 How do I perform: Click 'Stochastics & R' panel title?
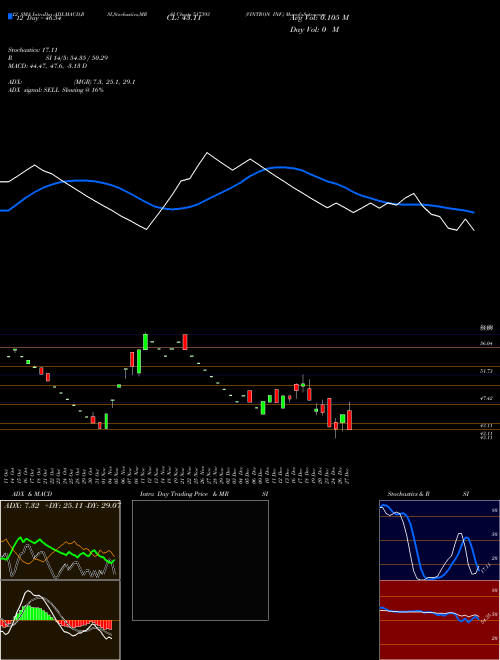click(408, 494)
